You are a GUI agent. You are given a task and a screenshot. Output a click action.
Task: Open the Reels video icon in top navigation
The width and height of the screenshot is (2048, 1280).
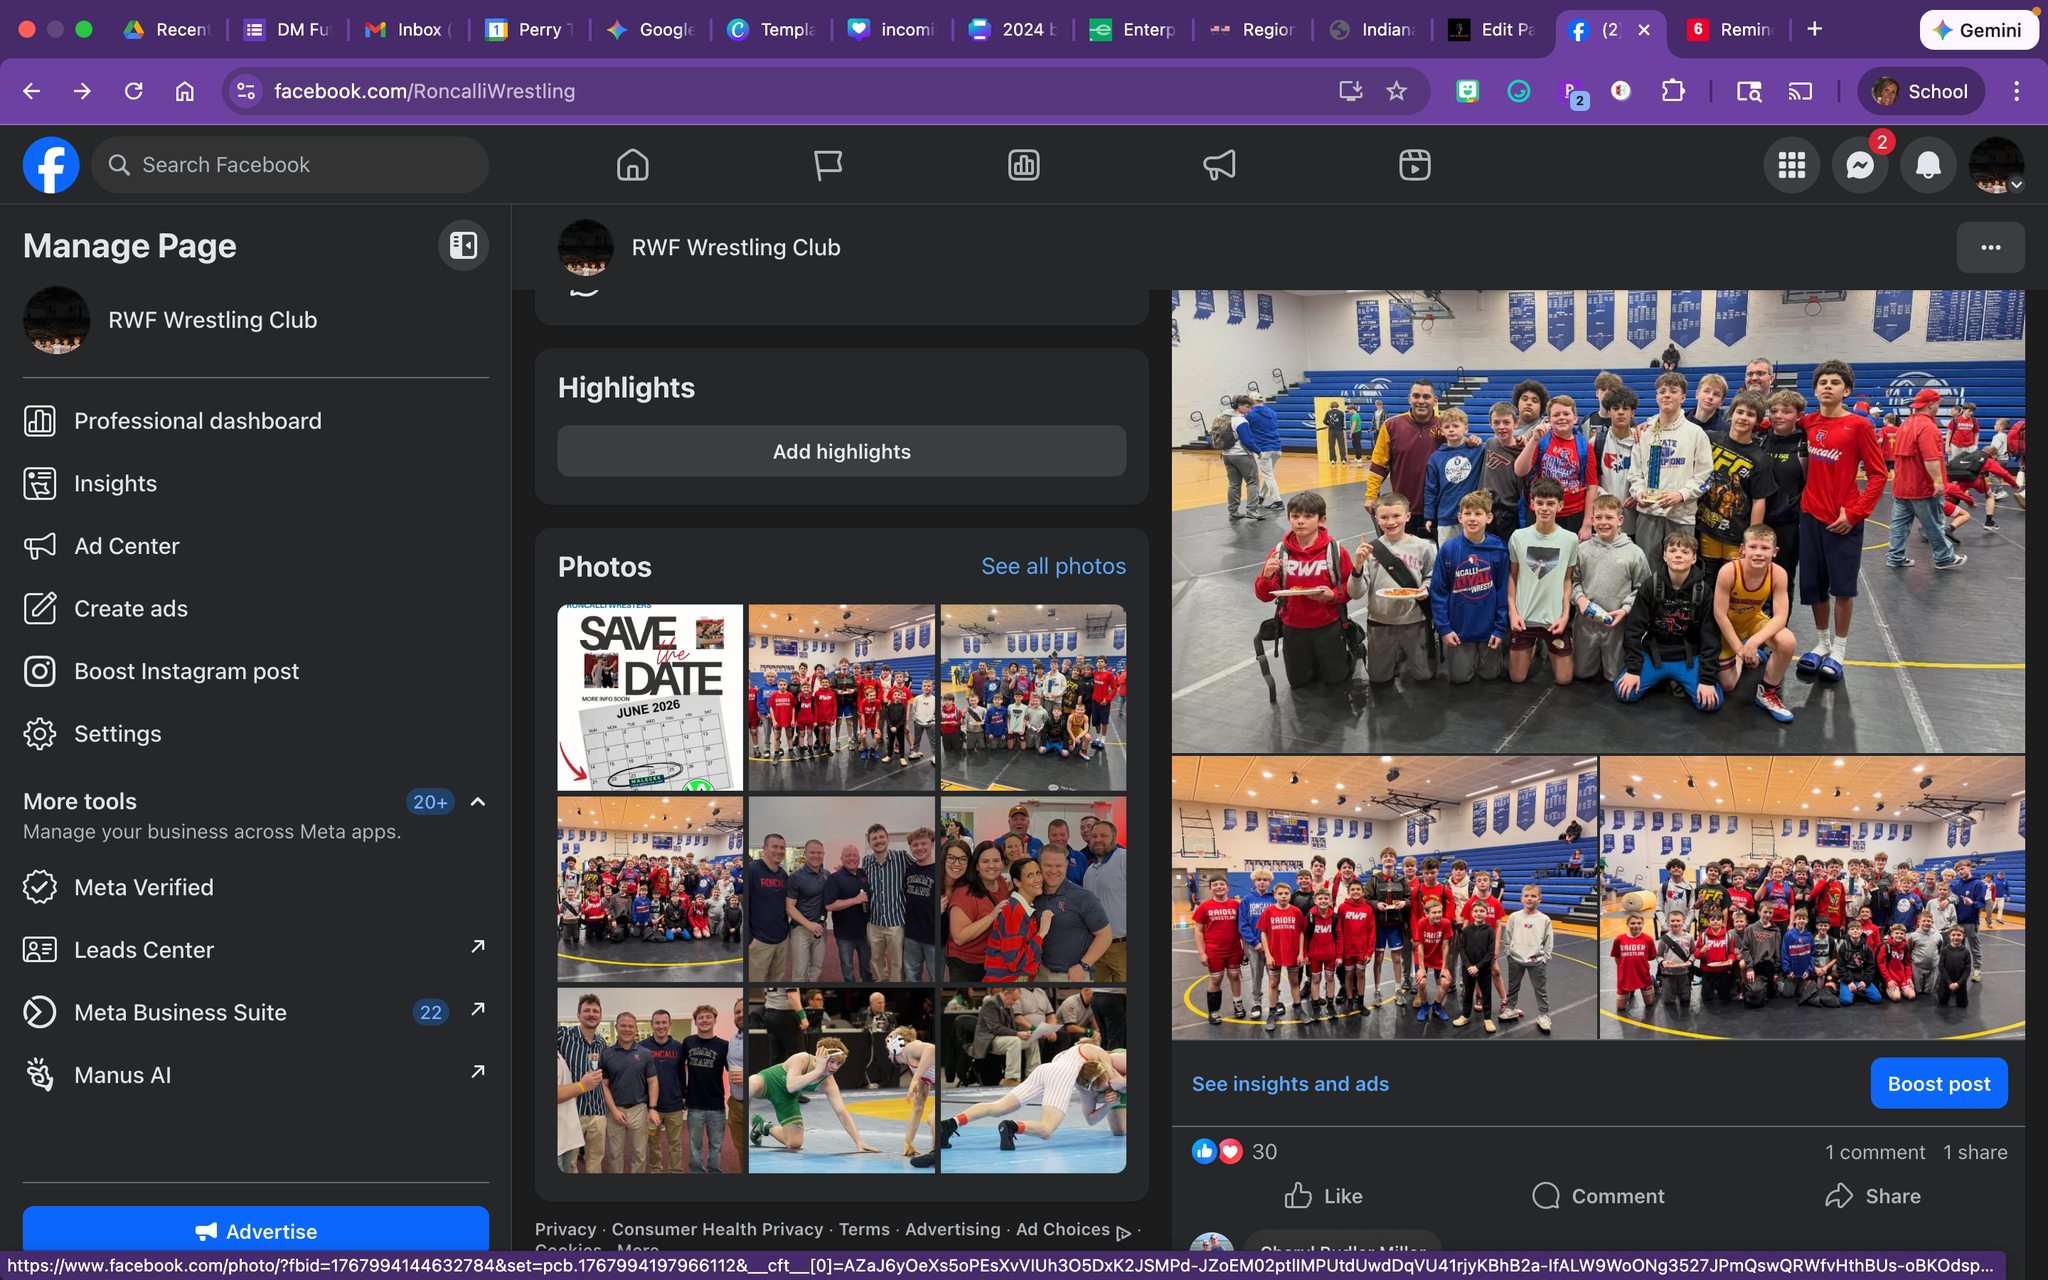click(x=1414, y=165)
